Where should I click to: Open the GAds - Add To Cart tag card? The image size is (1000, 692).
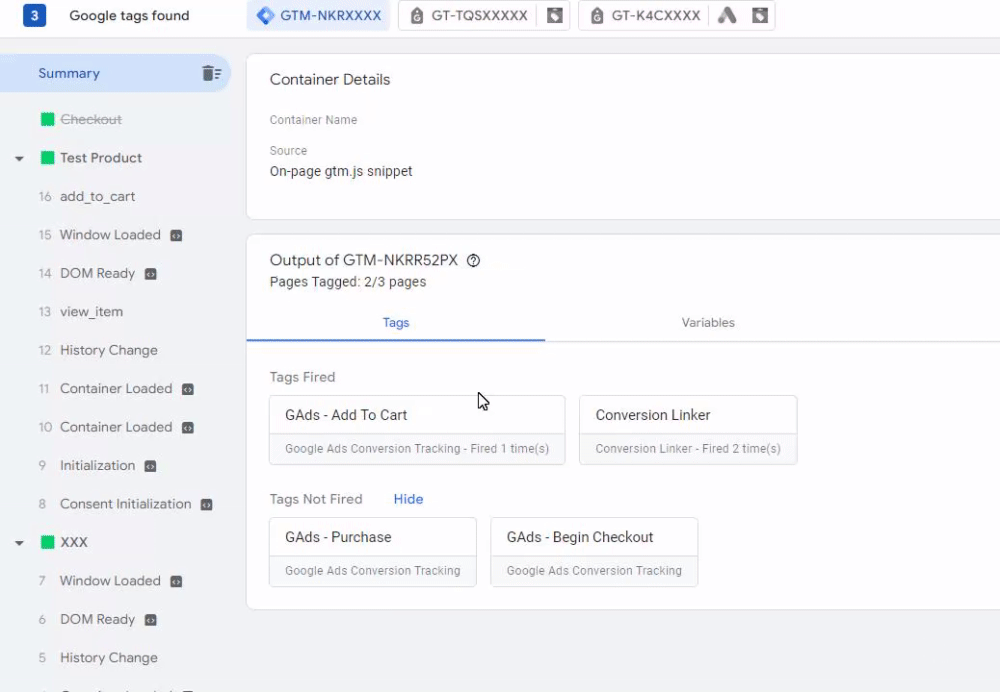417,430
